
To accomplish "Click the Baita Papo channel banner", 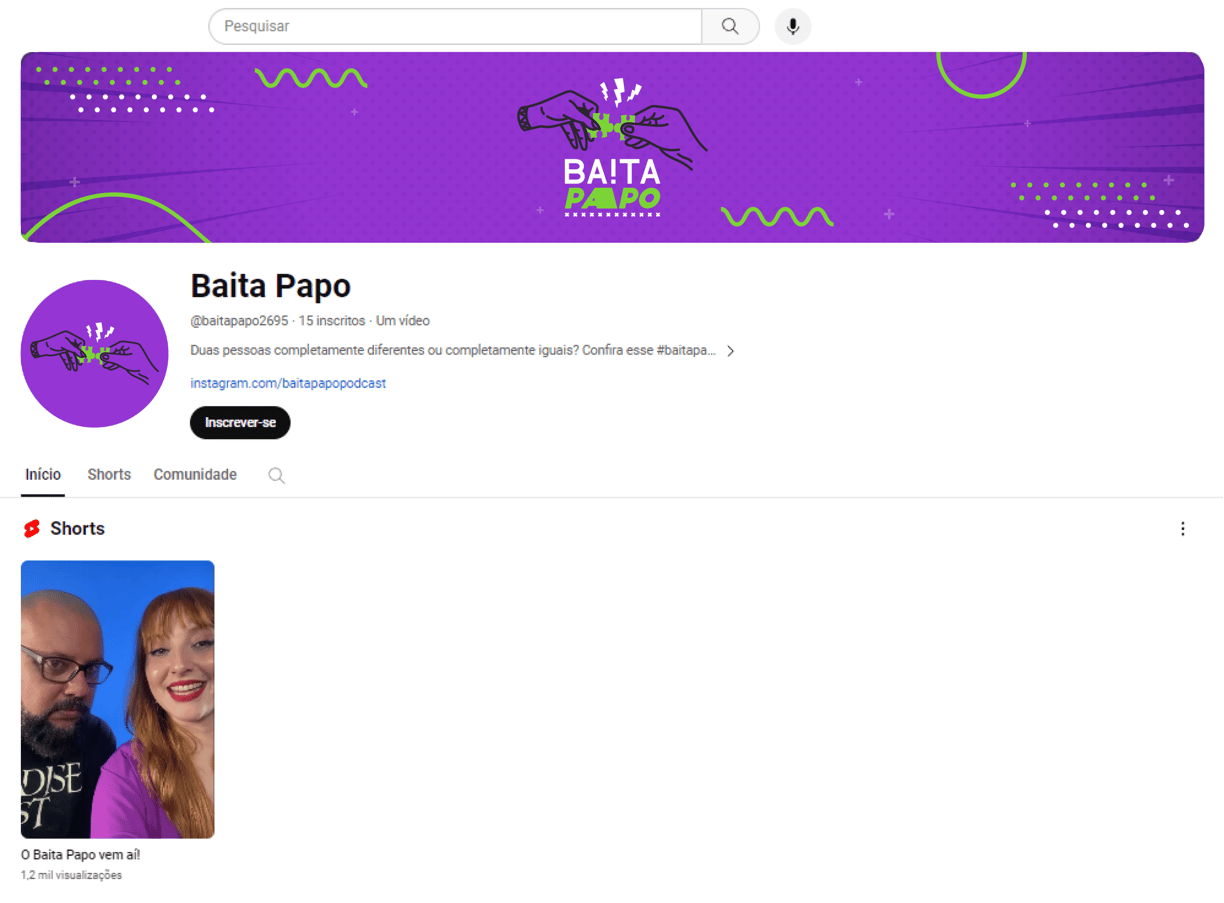I will (612, 147).
